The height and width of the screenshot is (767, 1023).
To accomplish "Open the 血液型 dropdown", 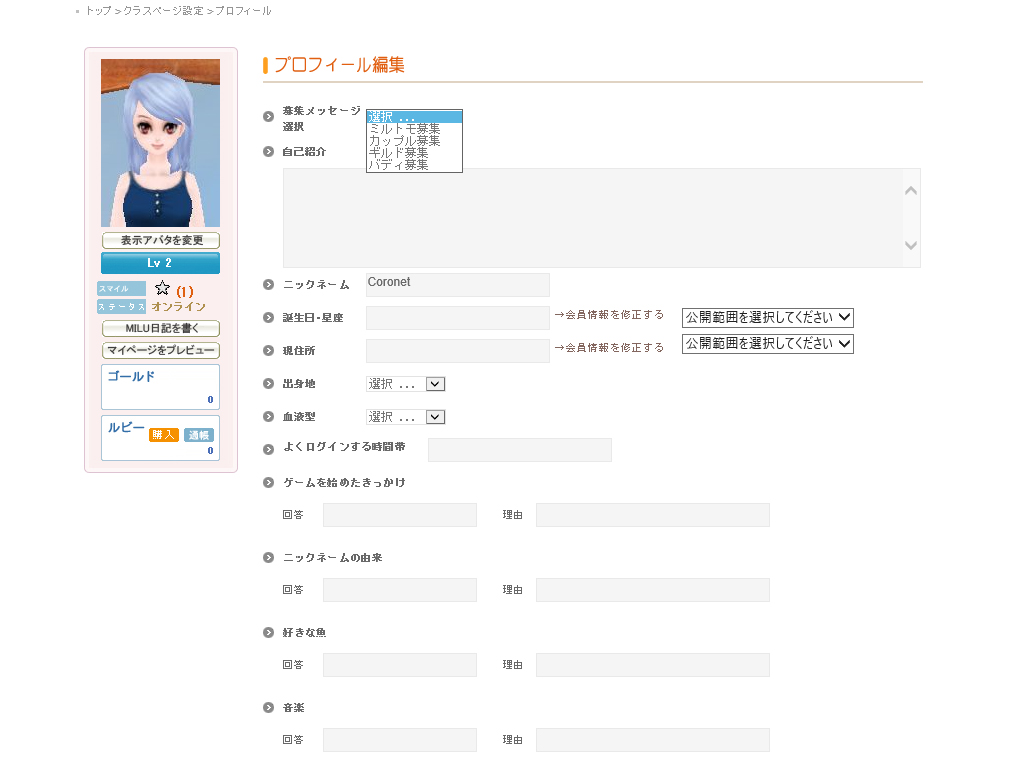I will 405,417.
